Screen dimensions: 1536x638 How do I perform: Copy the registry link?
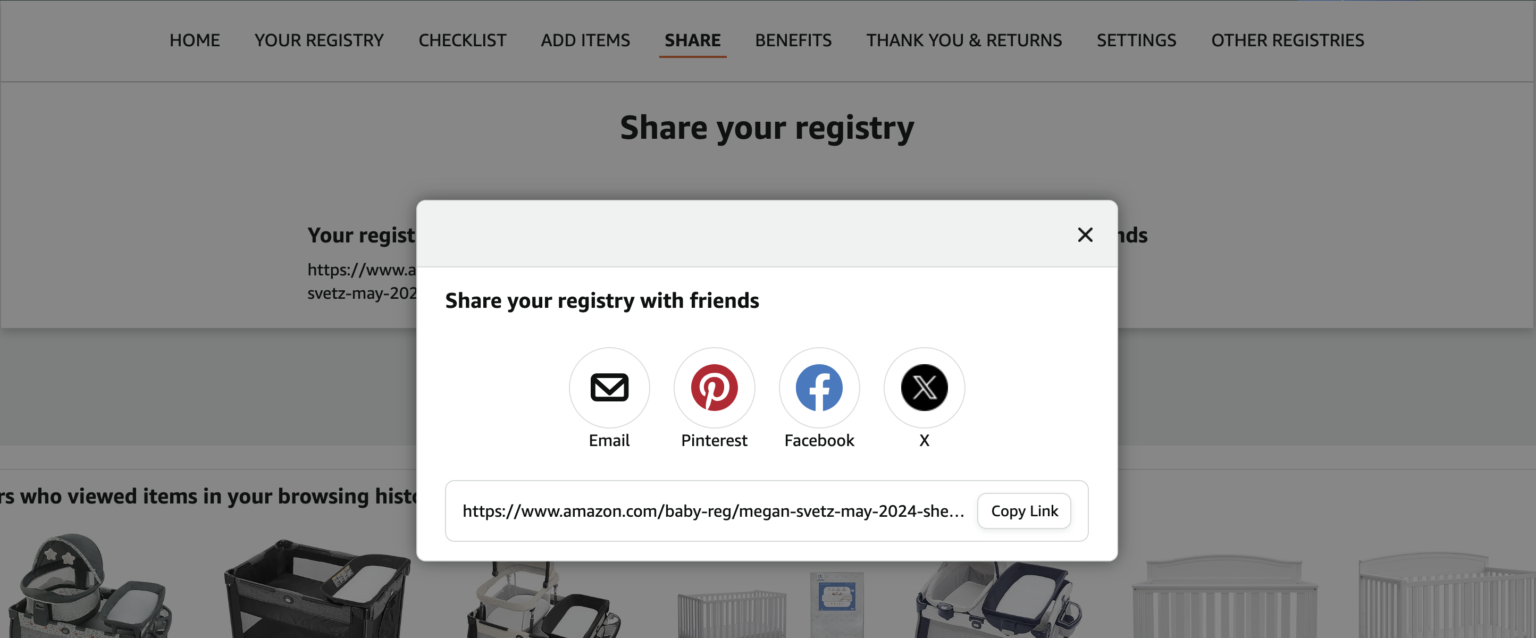click(x=1024, y=511)
